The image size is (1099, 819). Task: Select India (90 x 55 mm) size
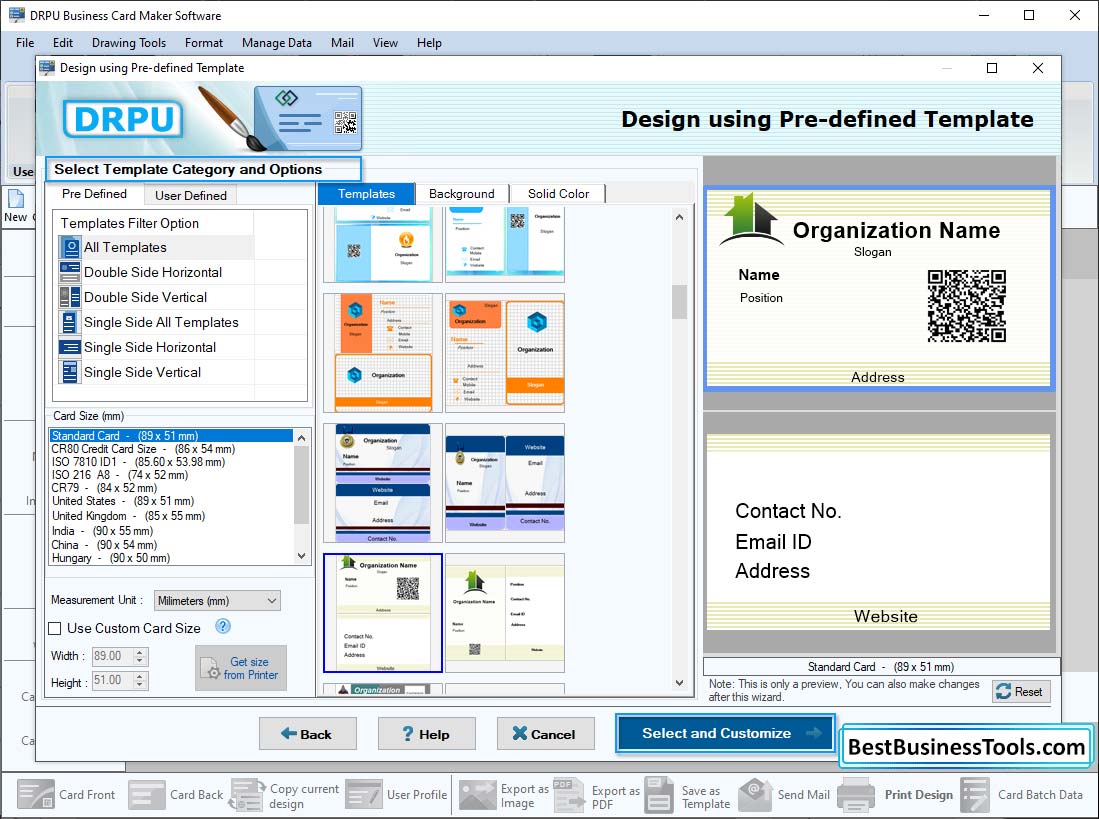[x=170, y=531]
